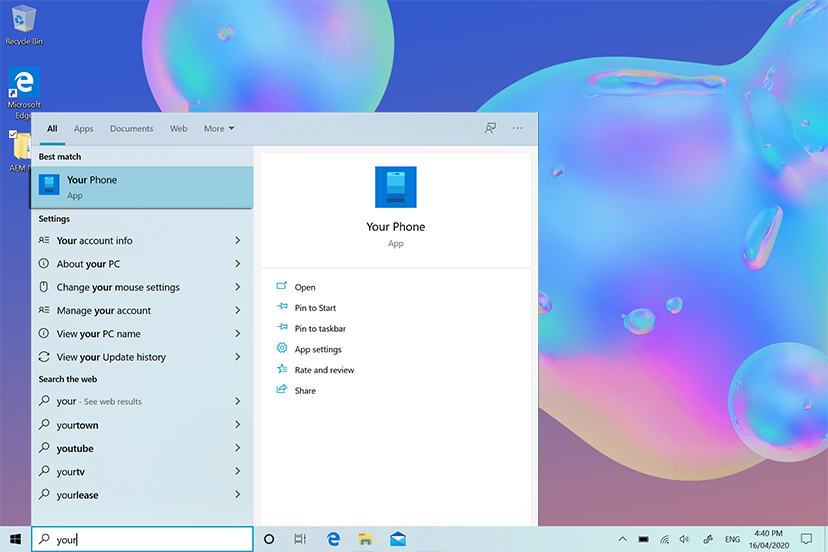828x552 pixels.
Task: Click the Share icon in the actions list
Action: tap(281, 389)
